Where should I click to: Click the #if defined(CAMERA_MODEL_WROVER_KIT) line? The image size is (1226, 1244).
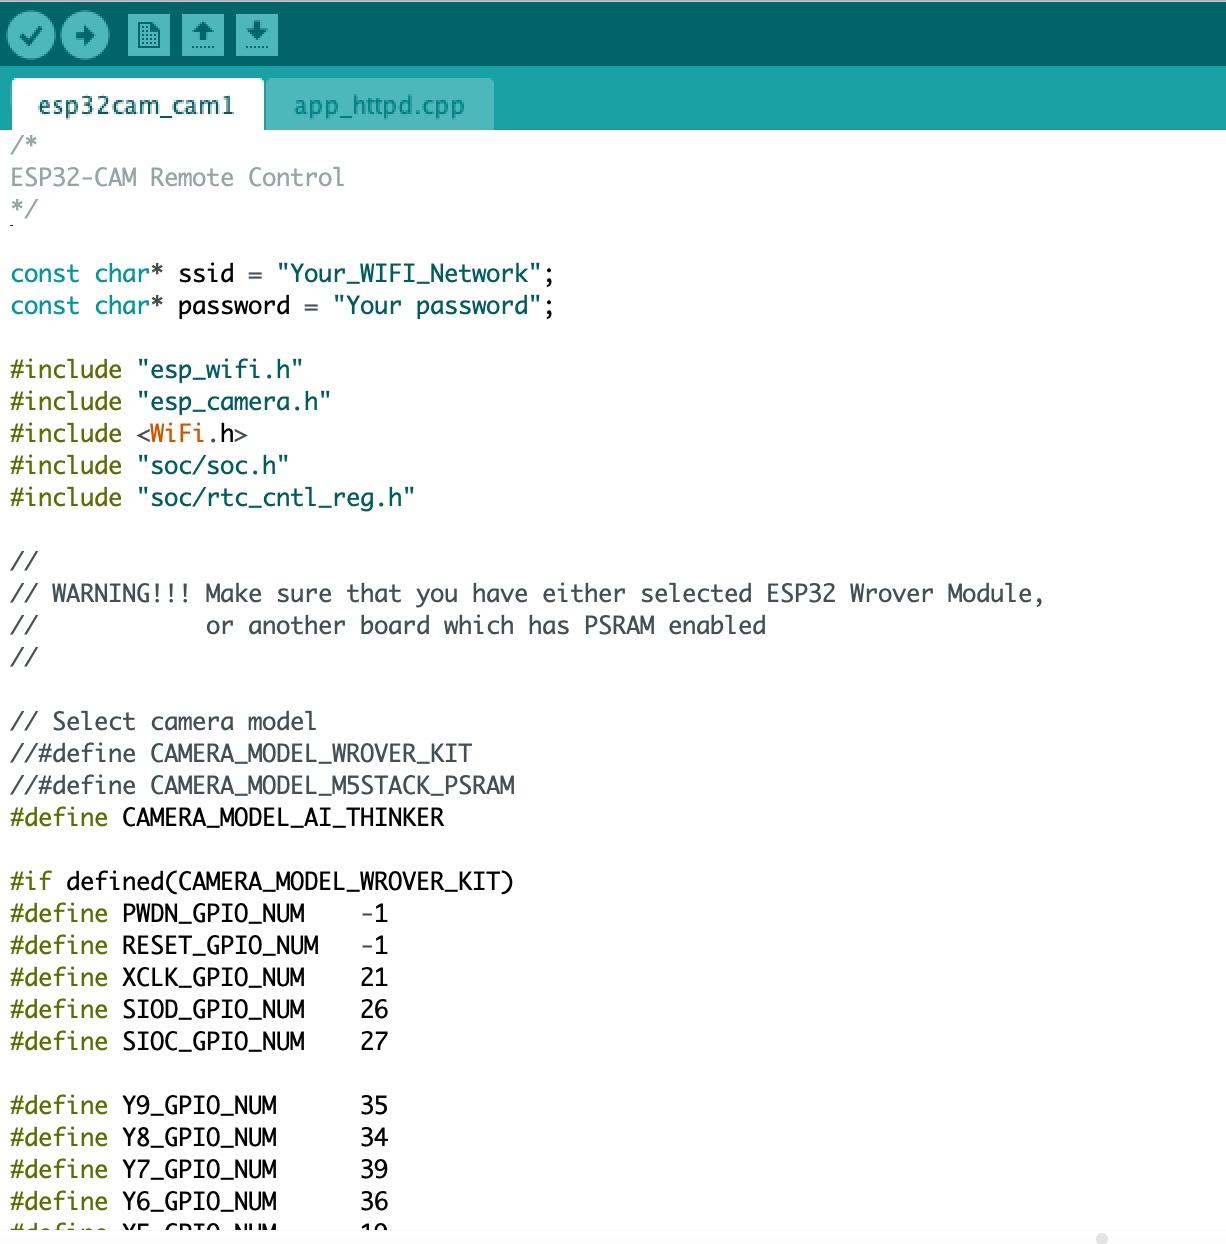point(262,881)
